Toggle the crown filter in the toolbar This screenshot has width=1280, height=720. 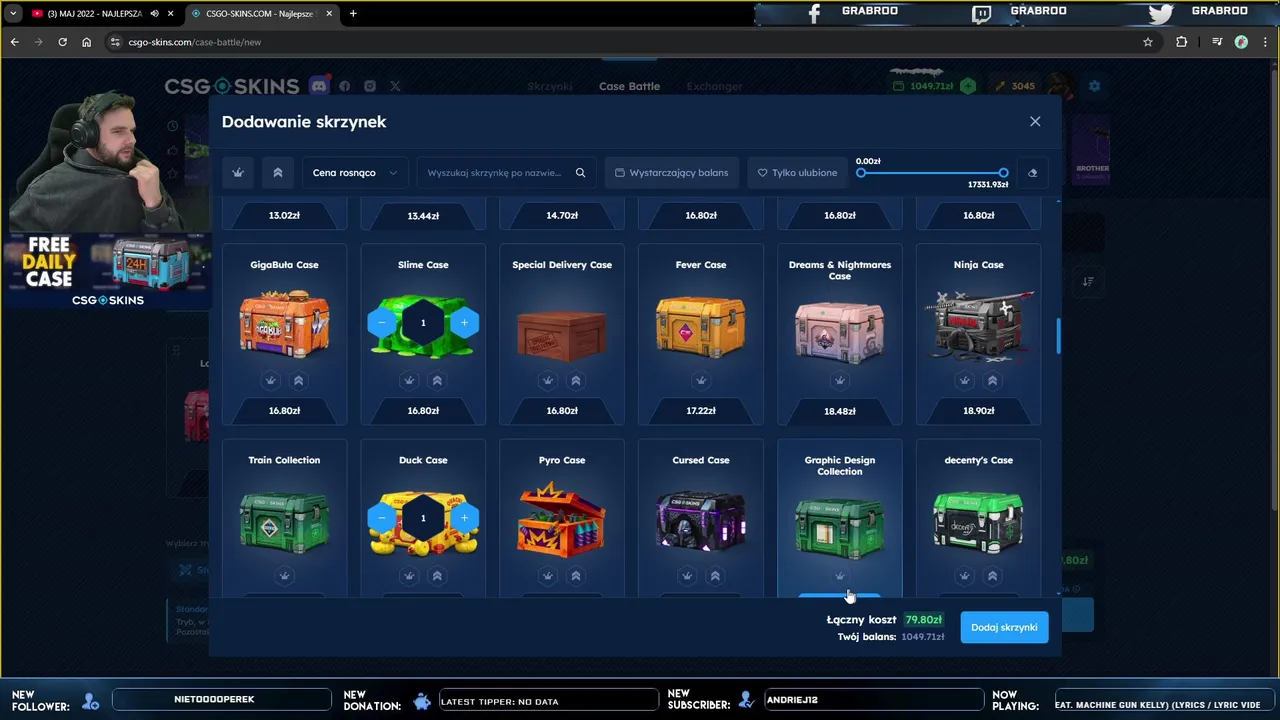(238, 173)
